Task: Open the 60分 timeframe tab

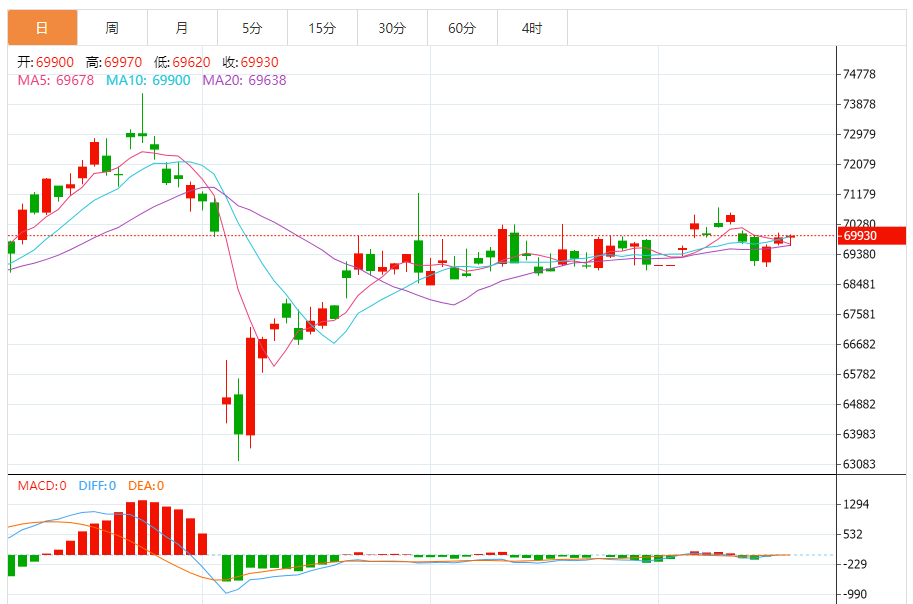Action: tap(462, 27)
